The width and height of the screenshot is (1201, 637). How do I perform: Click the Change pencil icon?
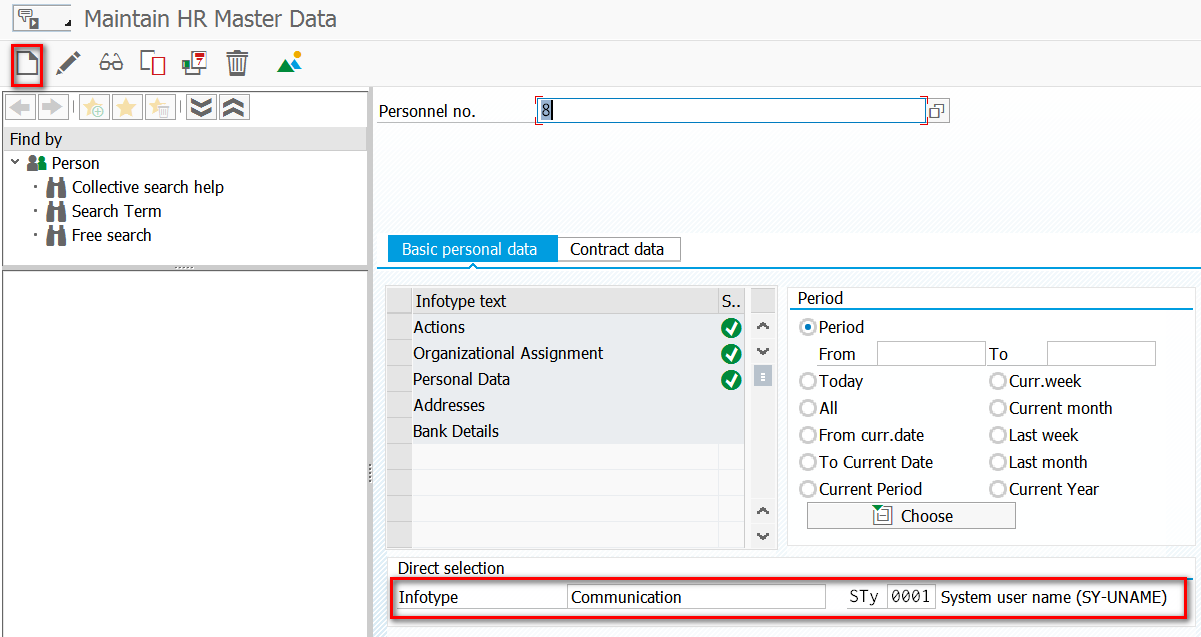pos(68,64)
